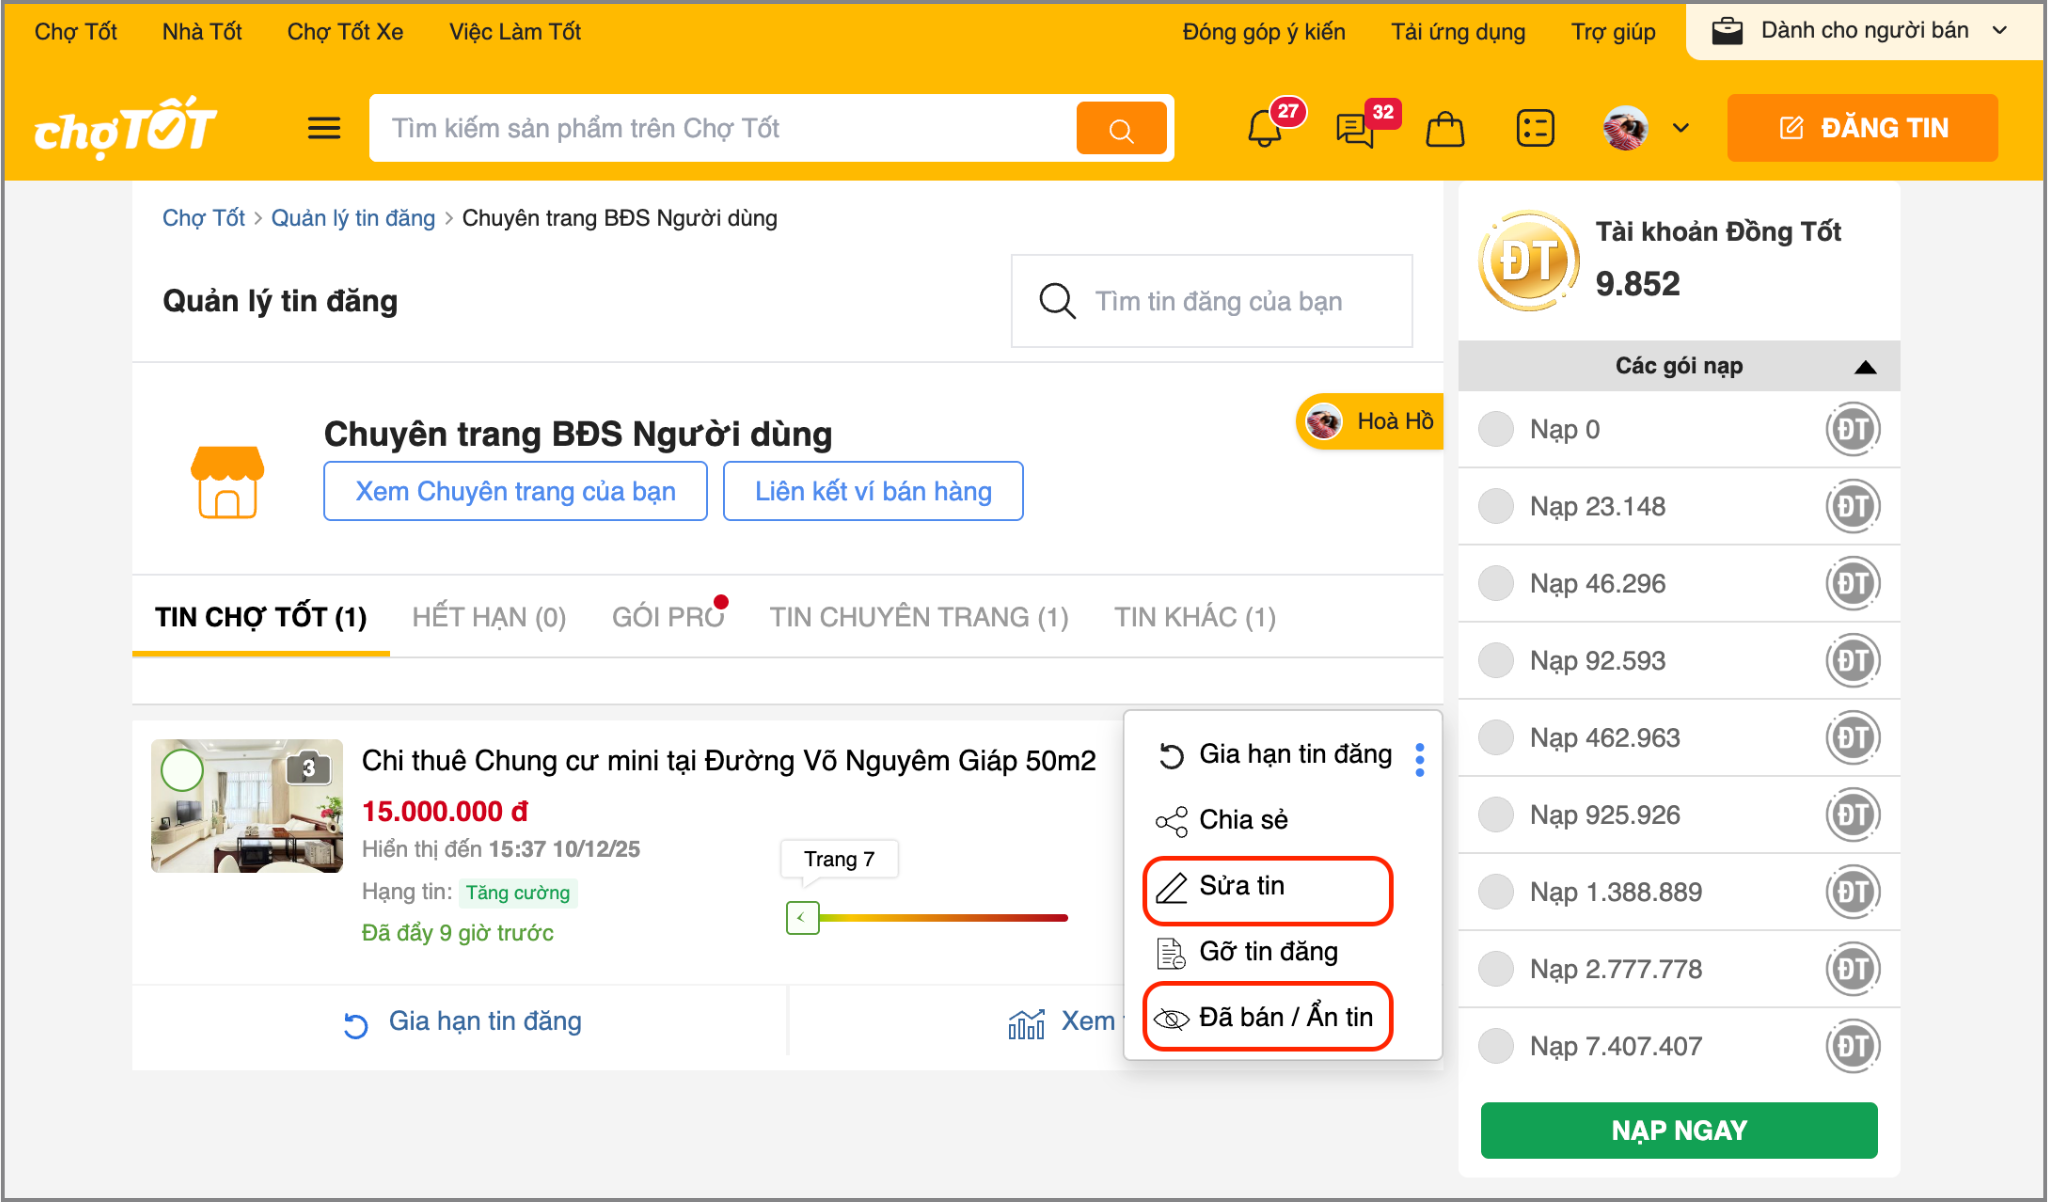Click the listing manager list icon
Image resolution: width=2048 pixels, height=1202 pixels.
click(1535, 128)
